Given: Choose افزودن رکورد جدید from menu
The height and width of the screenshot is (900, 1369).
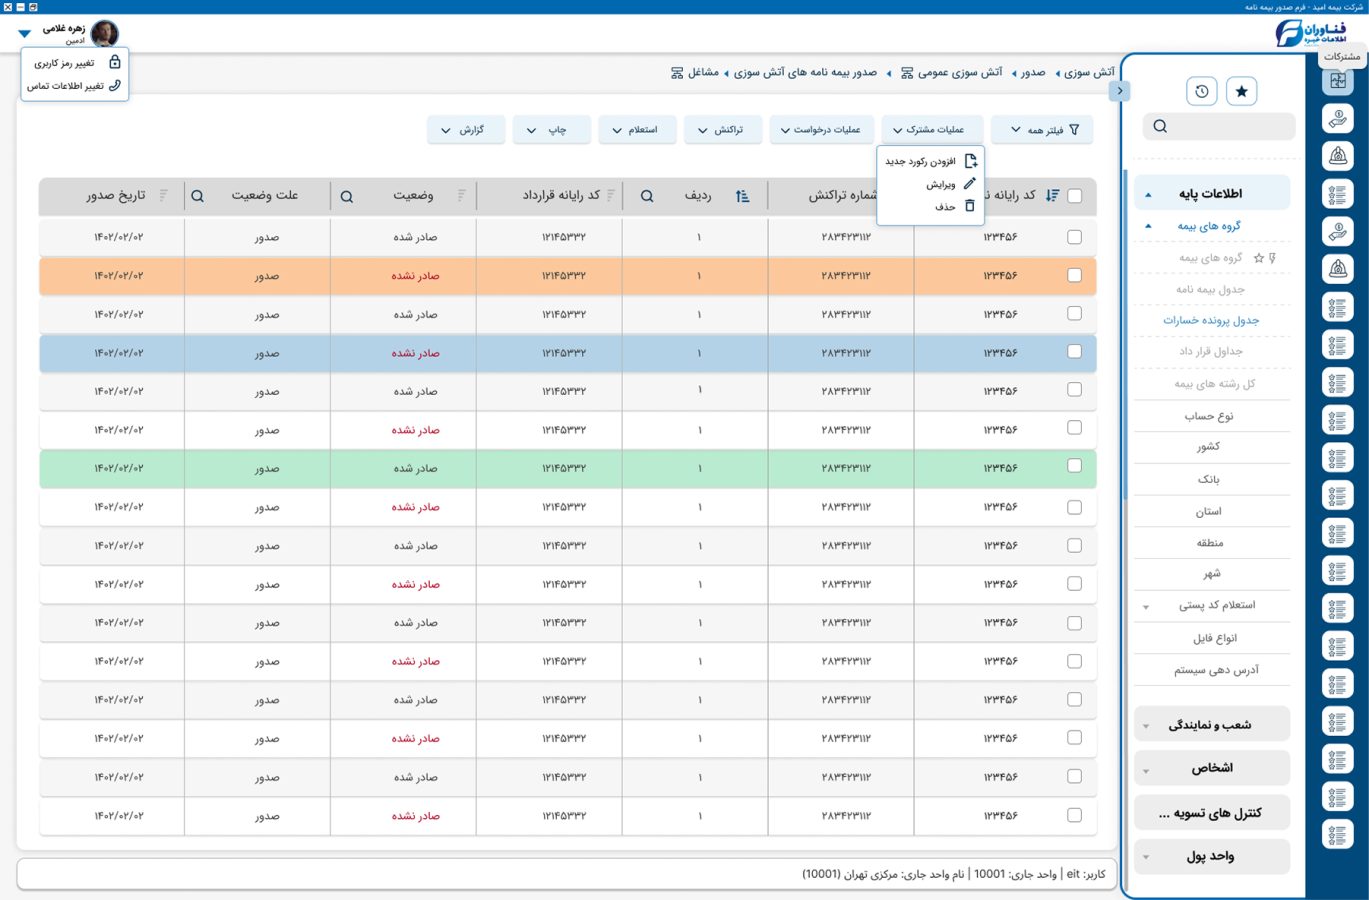Looking at the screenshot, I should click(x=930, y=161).
